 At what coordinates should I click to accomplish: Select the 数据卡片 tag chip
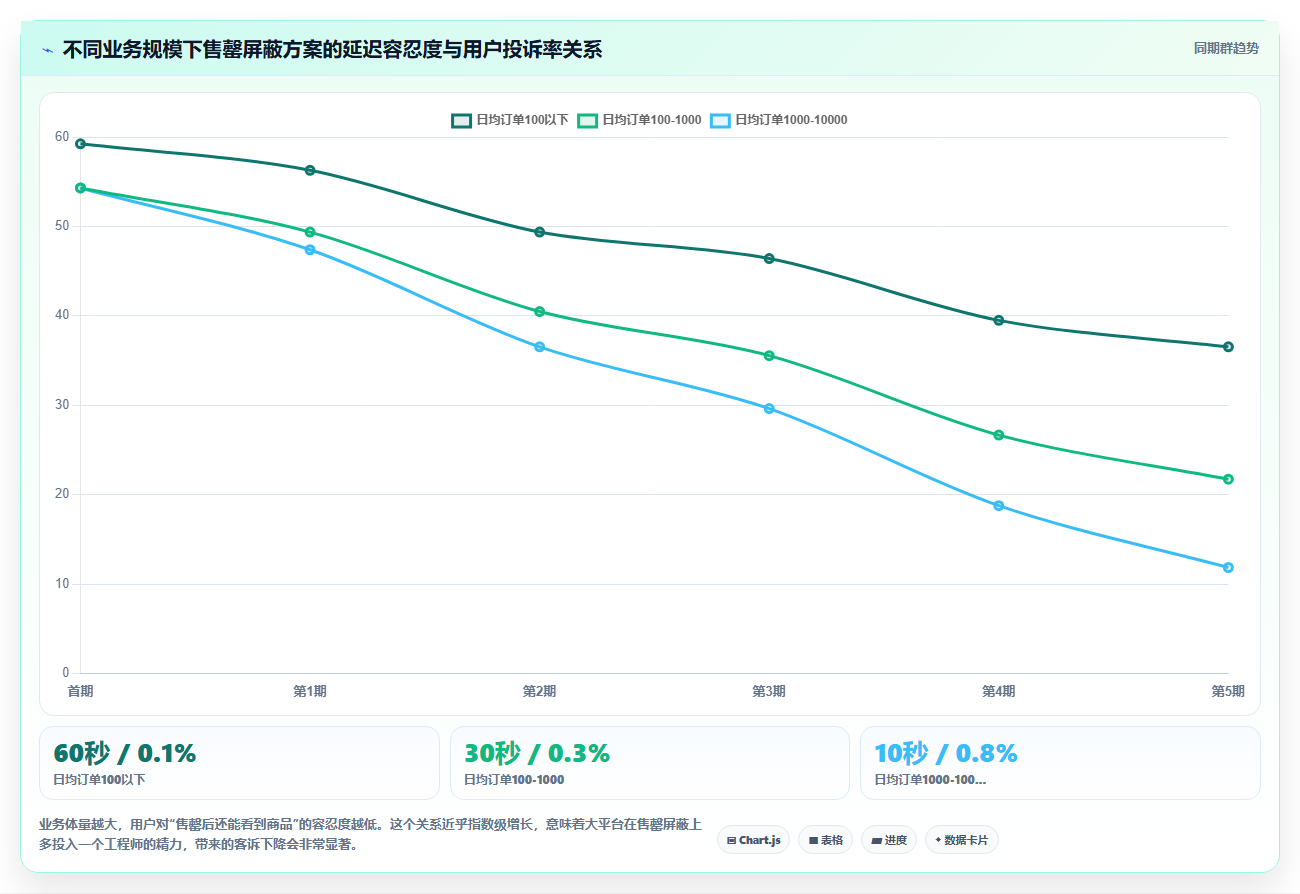point(962,840)
